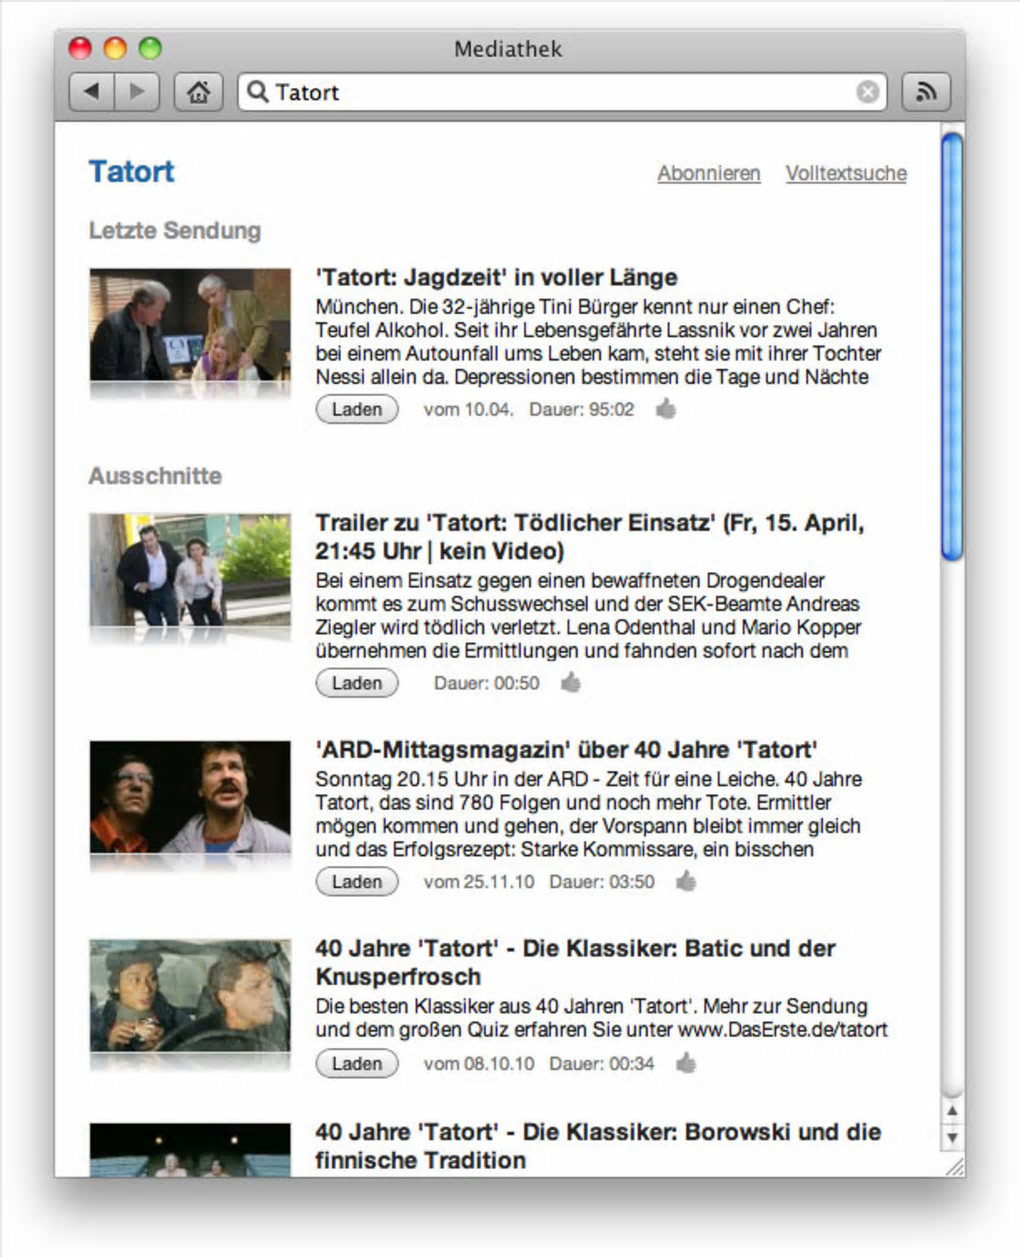Clear the Tatort search text
Viewport: 1020px width, 1257px height.
[x=868, y=92]
